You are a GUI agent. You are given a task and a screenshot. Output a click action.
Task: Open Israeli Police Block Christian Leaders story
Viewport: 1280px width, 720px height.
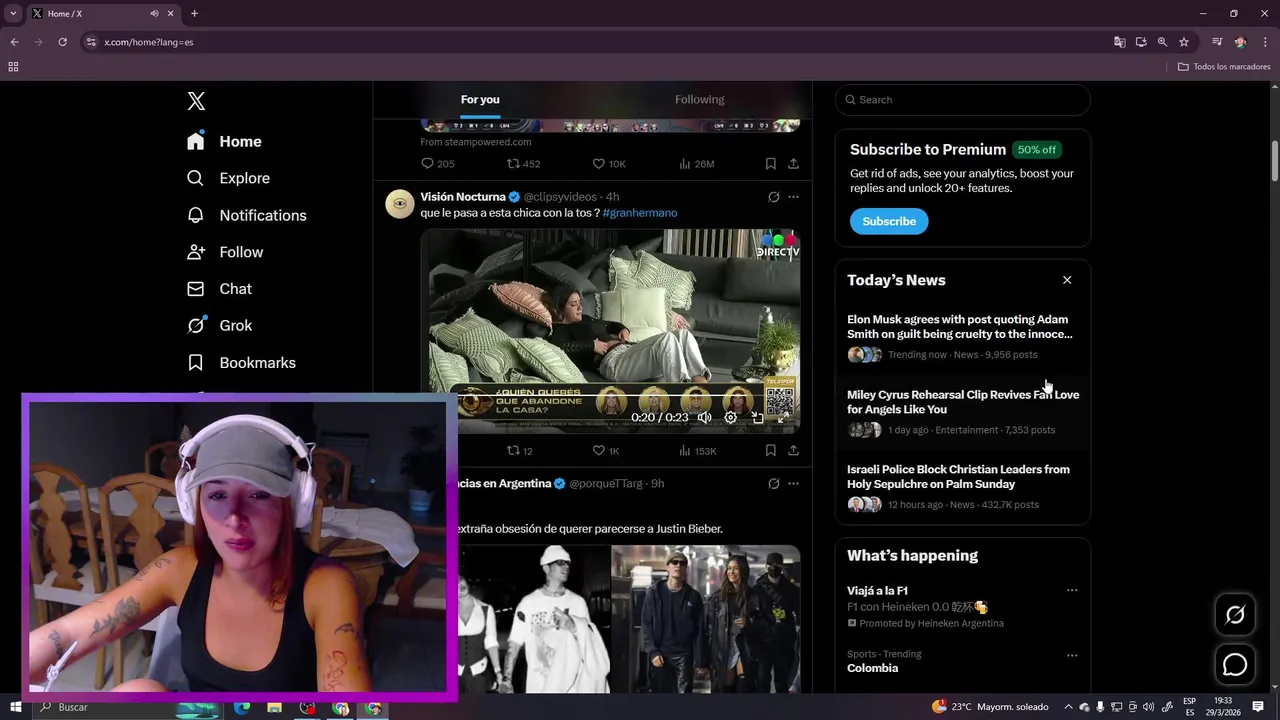point(962,487)
